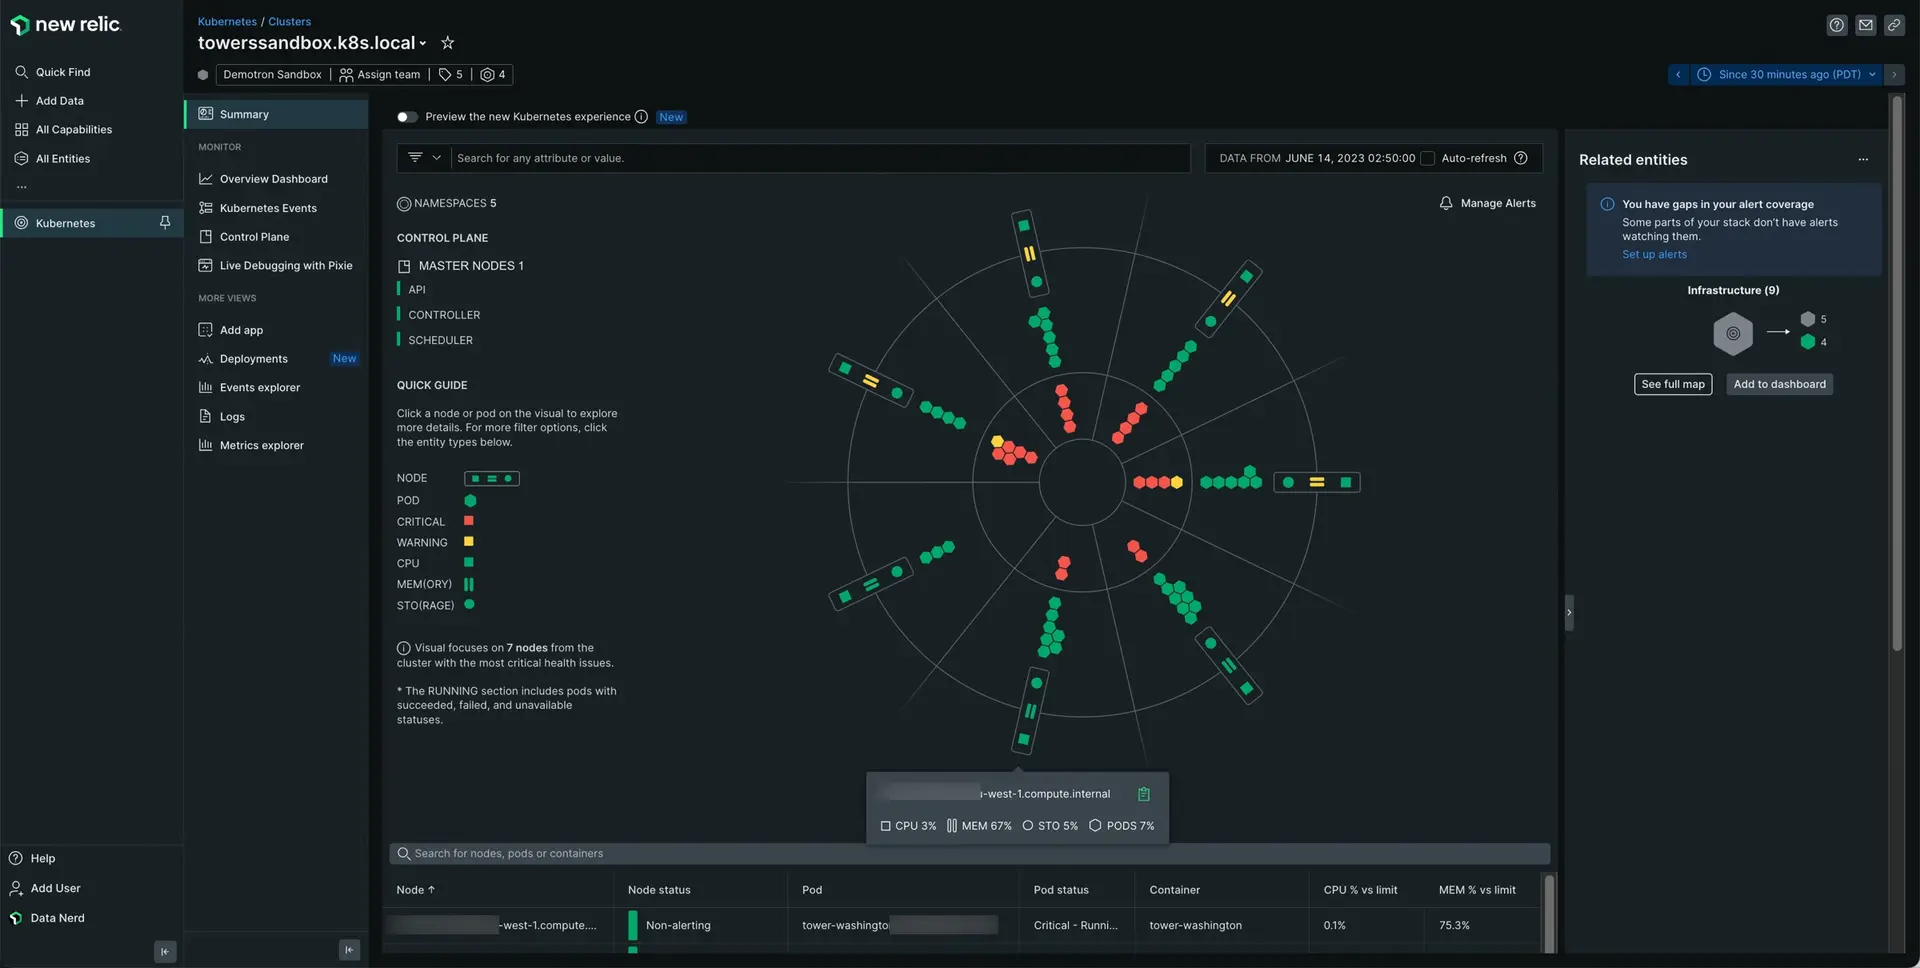Click the right-side node on the radial map
The image size is (1920, 968).
(x=1317, y=483)
